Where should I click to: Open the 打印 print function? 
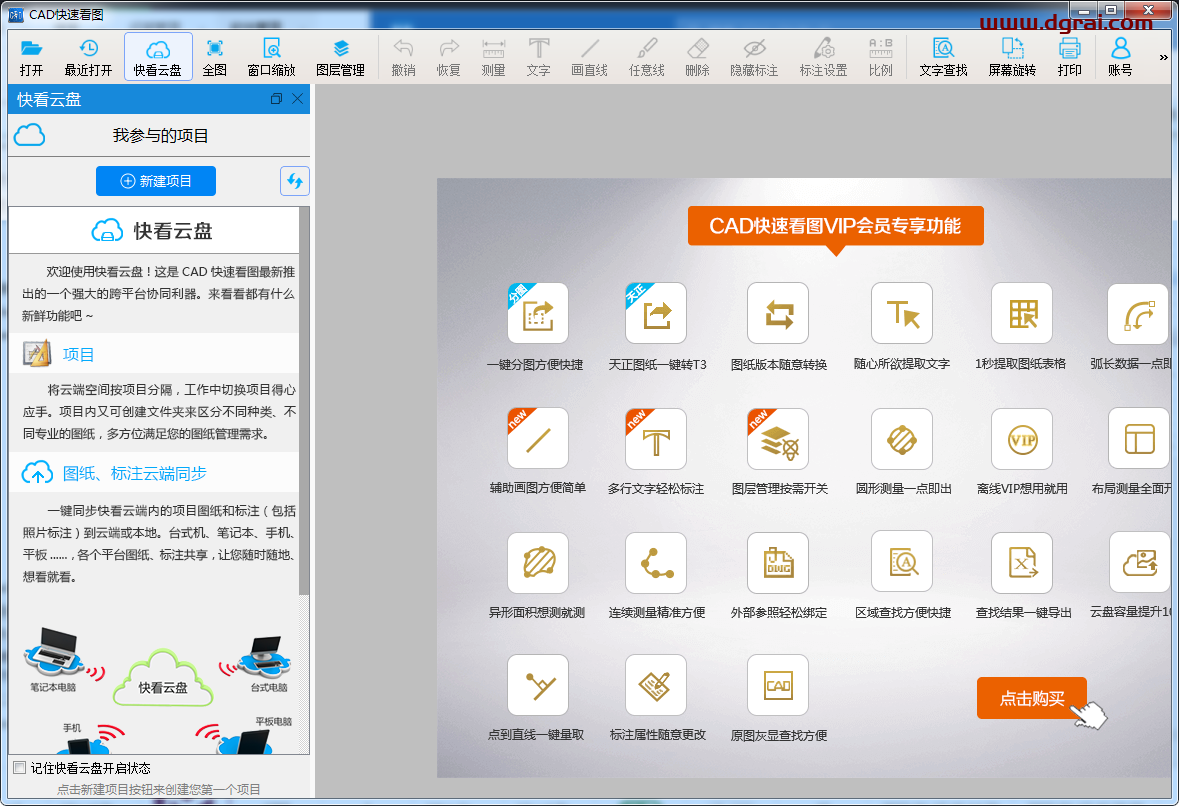pos(1069,56)
